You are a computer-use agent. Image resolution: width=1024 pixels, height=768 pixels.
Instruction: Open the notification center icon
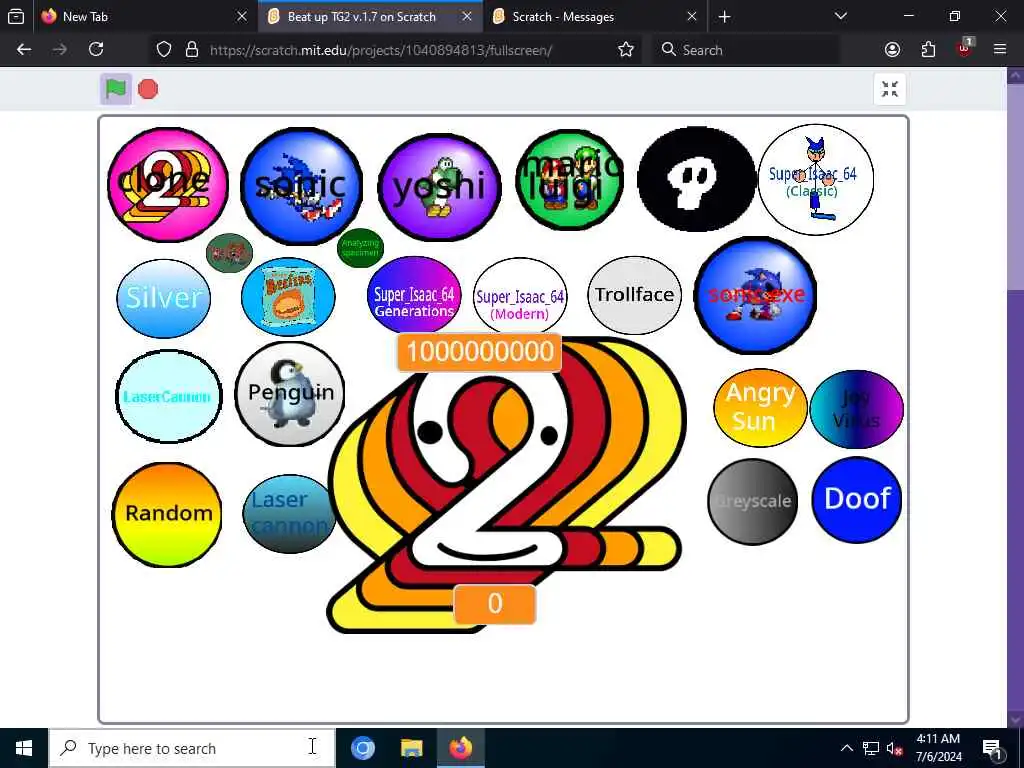[x=992, y=748]
